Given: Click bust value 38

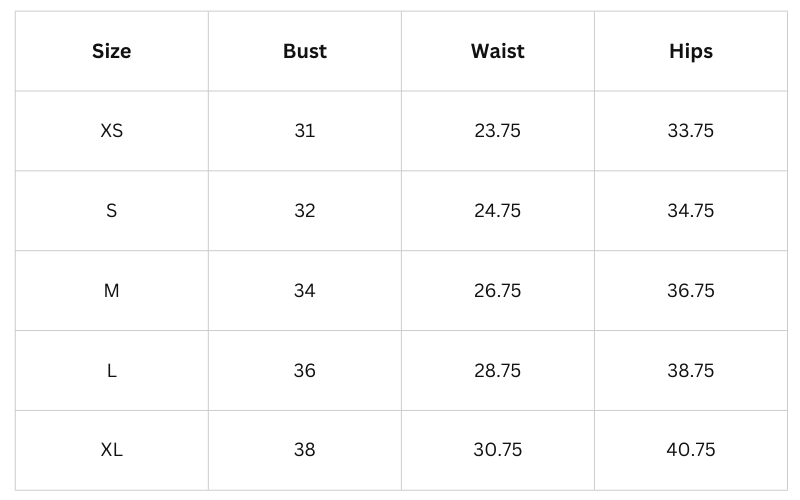Looking at the screenshot, I should (305, 450).
